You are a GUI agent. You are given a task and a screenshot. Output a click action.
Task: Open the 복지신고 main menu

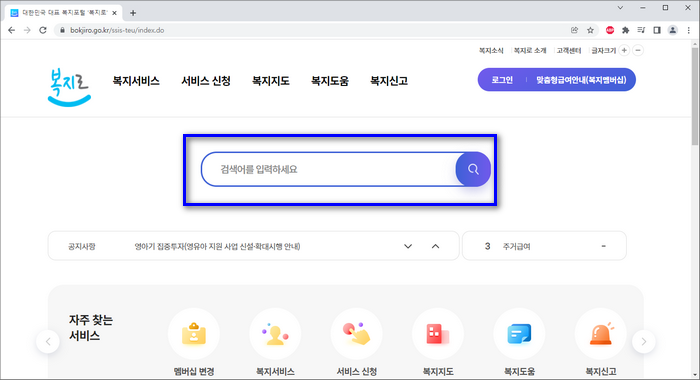click(x=389, y=81)
